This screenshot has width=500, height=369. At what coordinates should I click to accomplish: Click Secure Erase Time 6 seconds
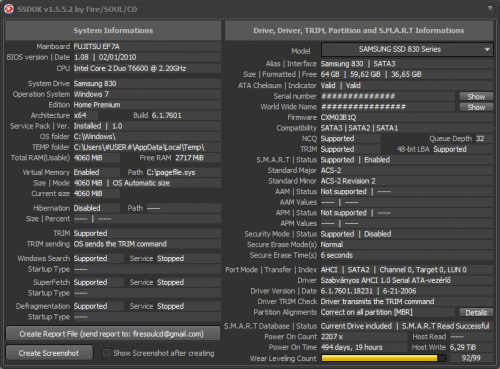click(x=337, y=255)
